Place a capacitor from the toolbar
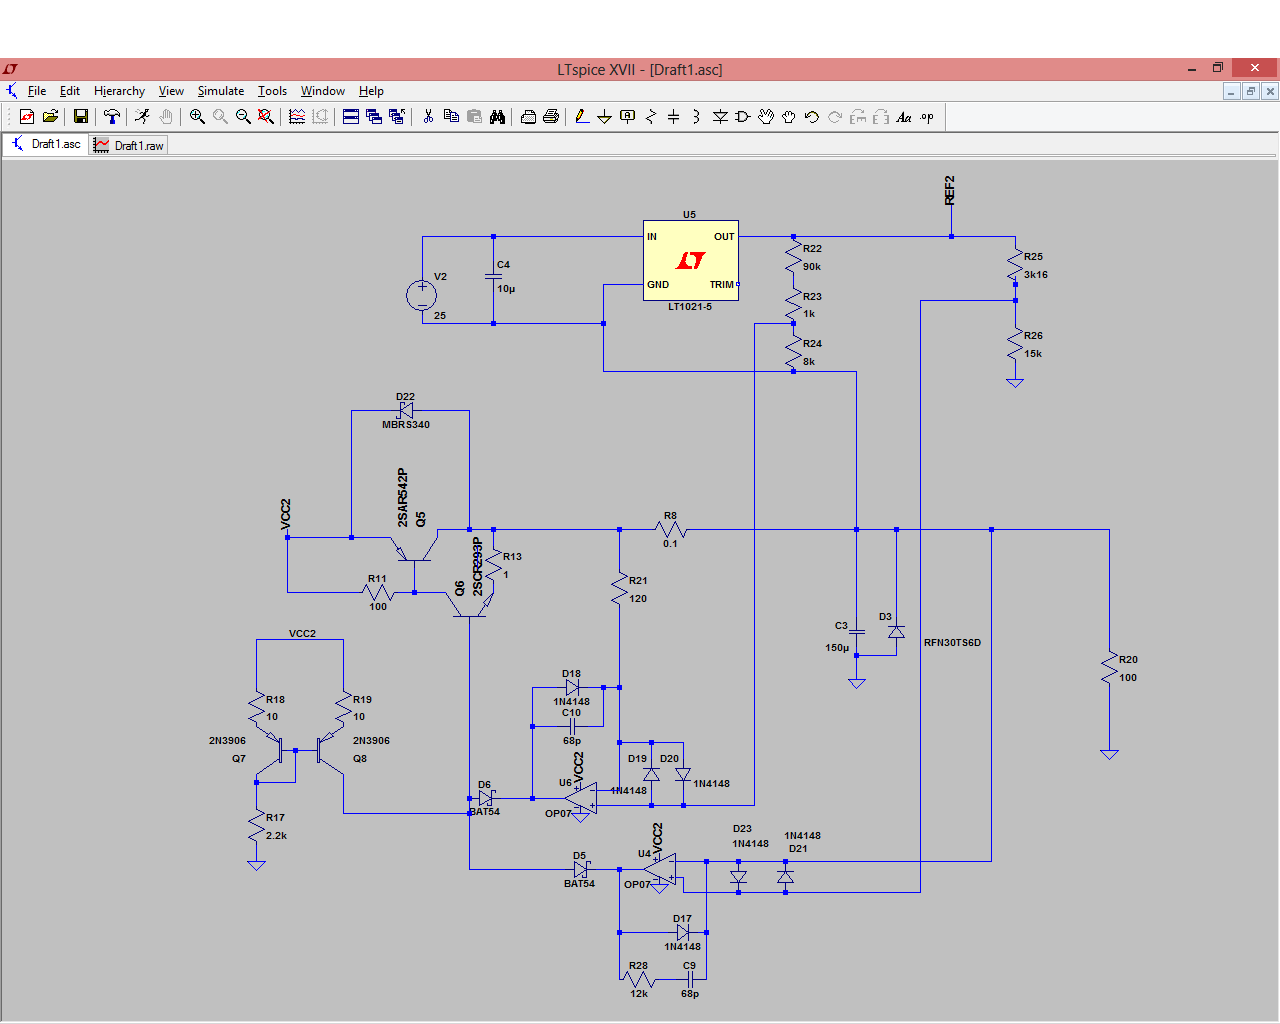Viewport: 1280px width, 1024px height. pyautogui.click(x=674, y=117)
